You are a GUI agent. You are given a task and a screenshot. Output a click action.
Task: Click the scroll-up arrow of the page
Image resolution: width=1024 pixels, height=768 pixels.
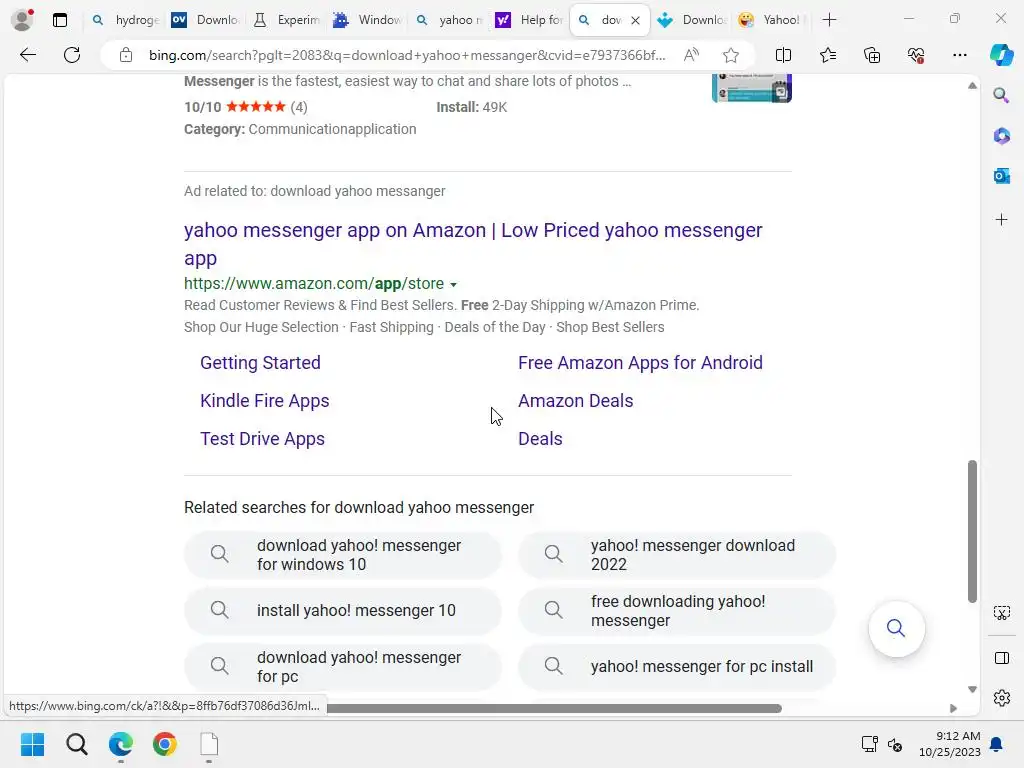click(972, 86)
